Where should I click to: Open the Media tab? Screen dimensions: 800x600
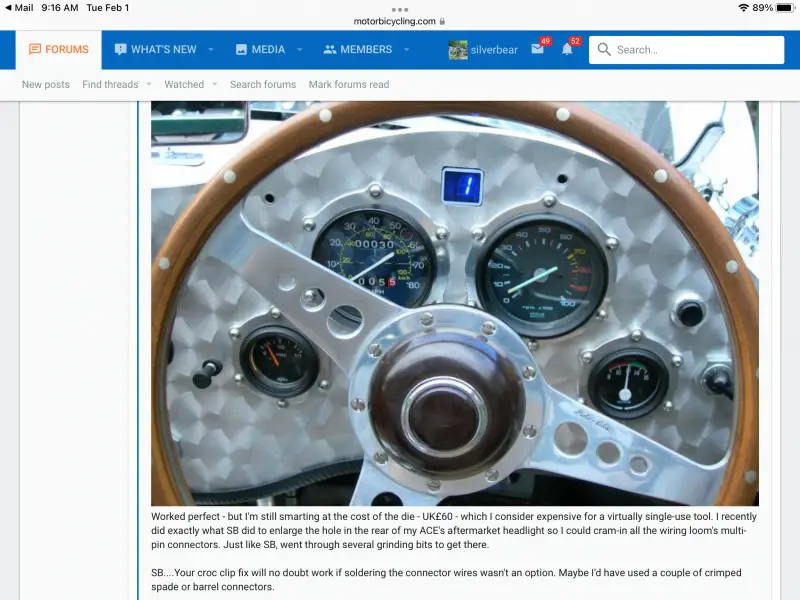click(260, 49)
